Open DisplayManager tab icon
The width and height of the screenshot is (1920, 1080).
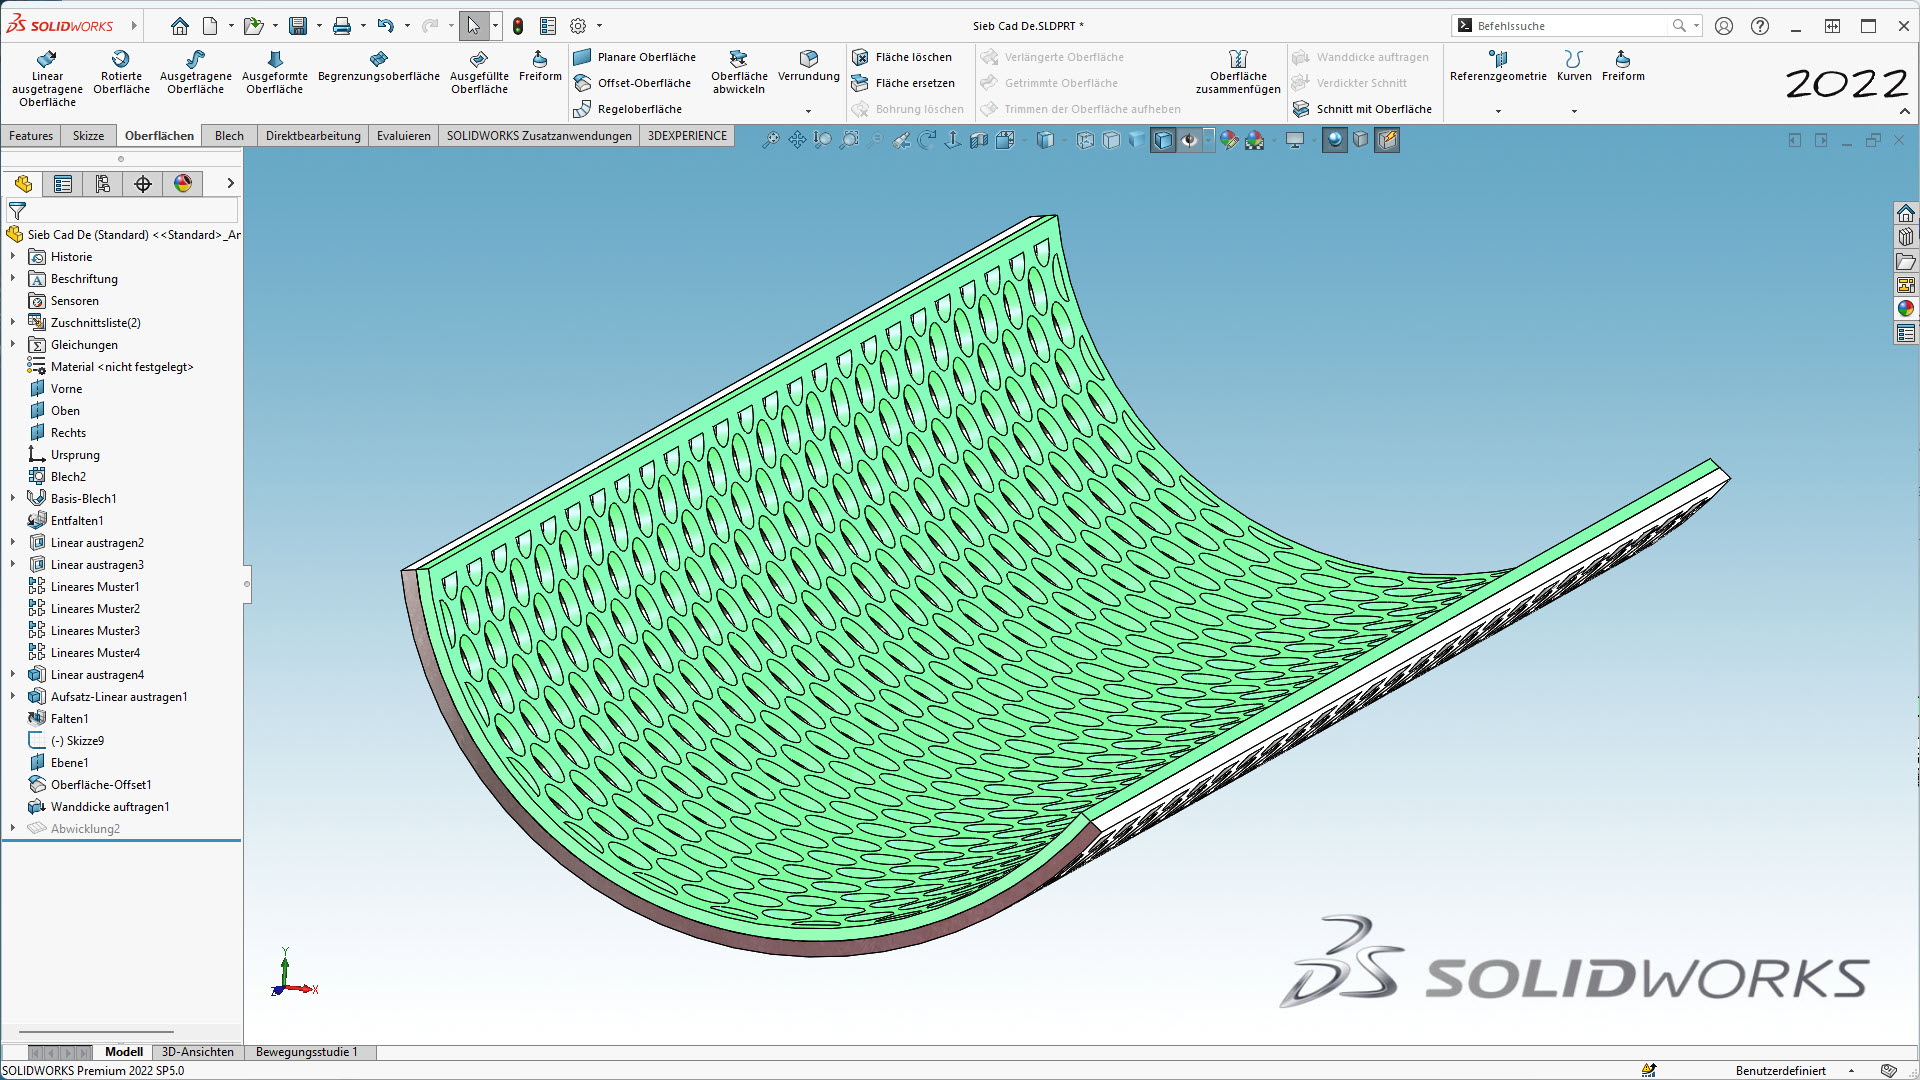pyautogui.click(x=183, y=184)
